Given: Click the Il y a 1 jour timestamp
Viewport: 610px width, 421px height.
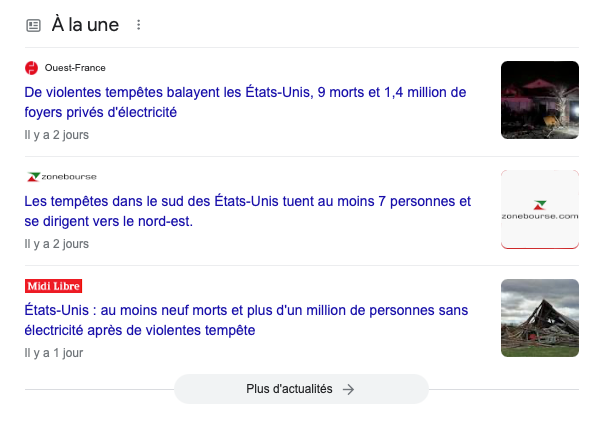Looking at the screenshot, I should (54, 352).
